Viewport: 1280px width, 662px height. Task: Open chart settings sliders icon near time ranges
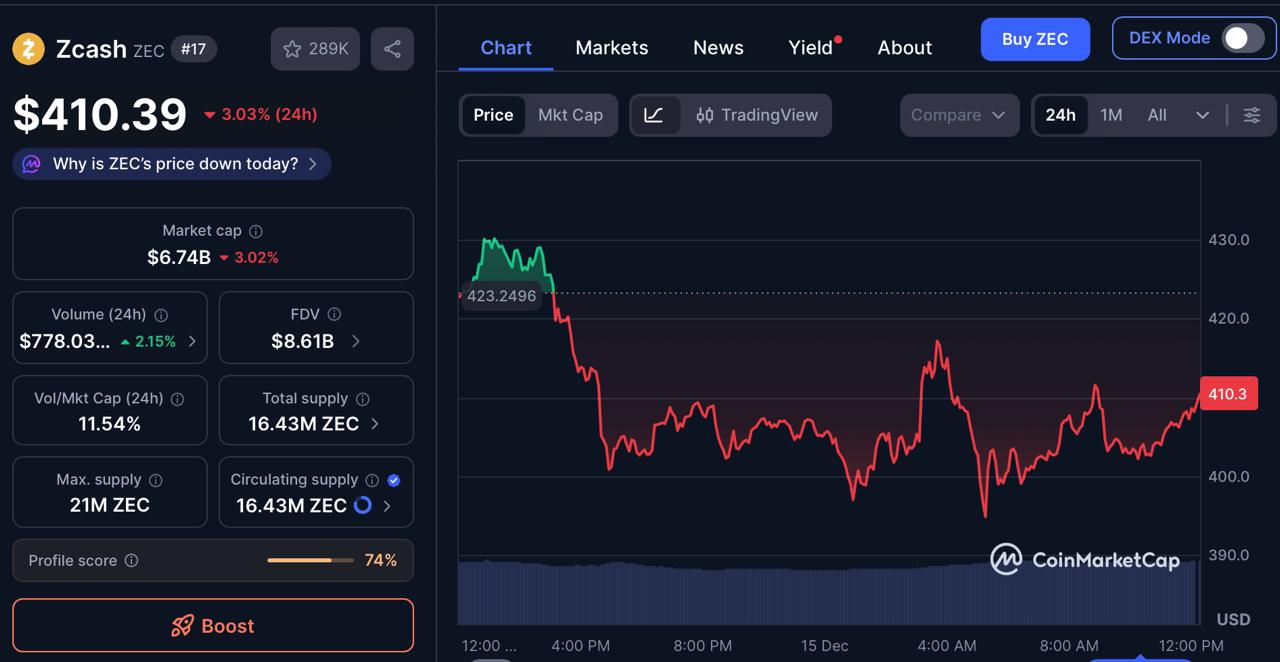(x=1252, y=115)
